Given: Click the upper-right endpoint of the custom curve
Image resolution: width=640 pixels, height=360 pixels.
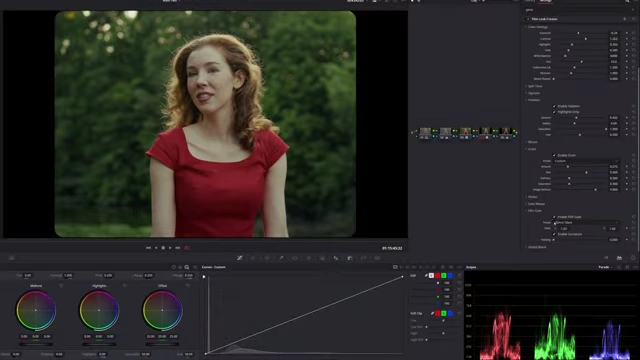Looking at the screenshot, I should click(402, 277).
